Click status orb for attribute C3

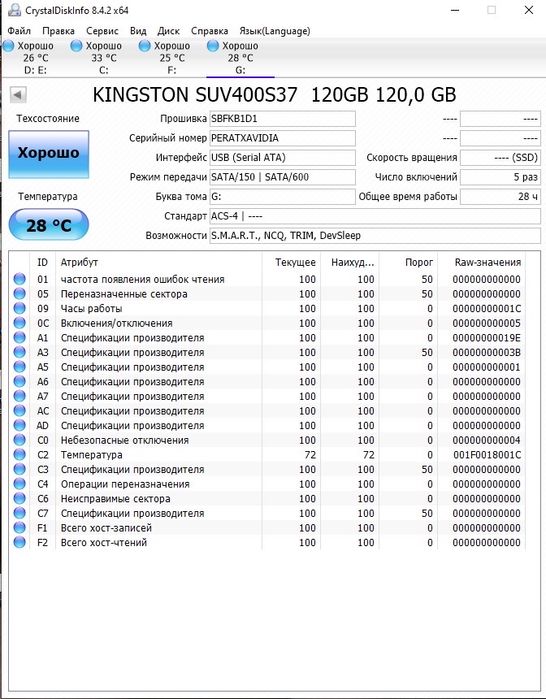(20, 469)
